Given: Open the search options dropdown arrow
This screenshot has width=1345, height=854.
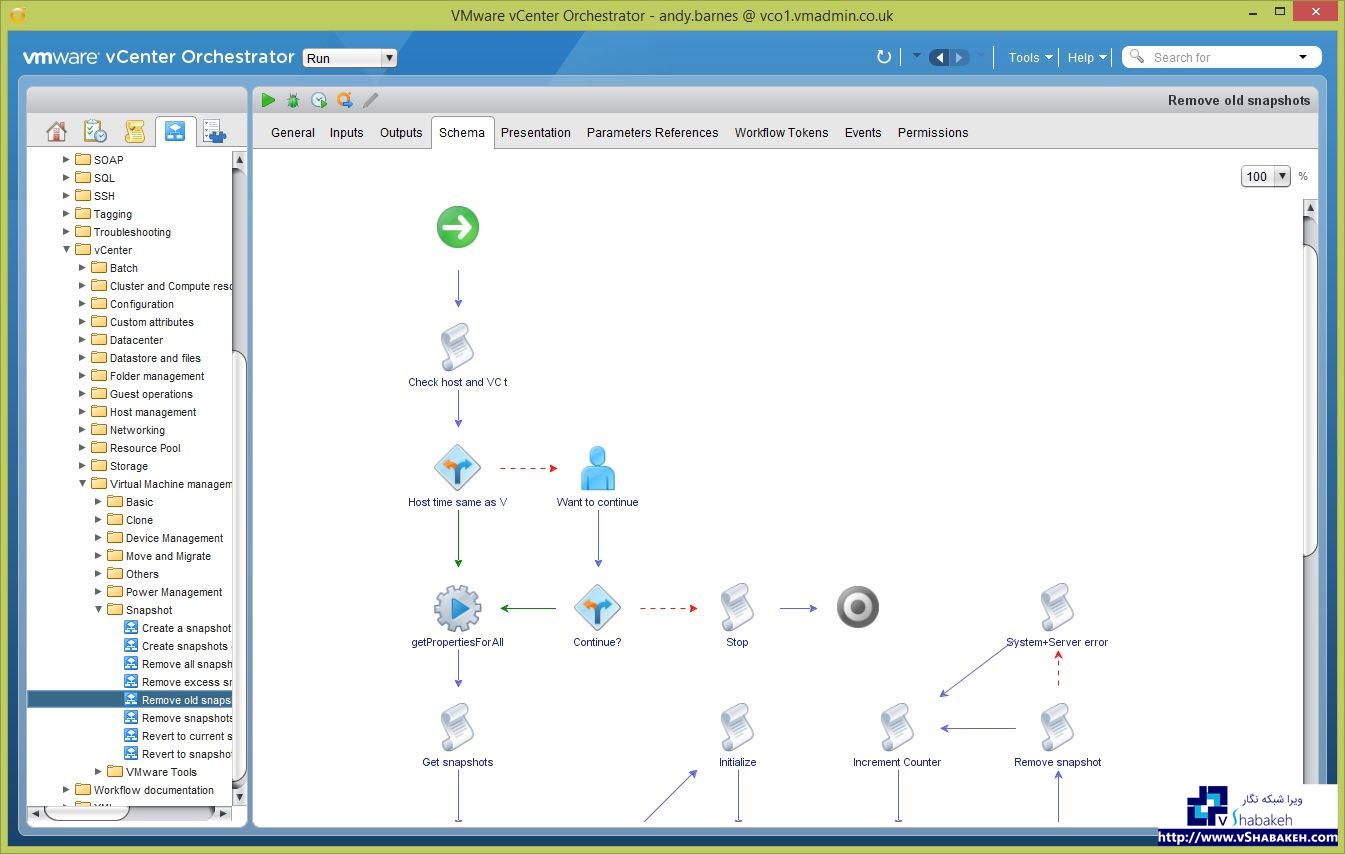Looking at the screenshot, I should (1303, 57).
